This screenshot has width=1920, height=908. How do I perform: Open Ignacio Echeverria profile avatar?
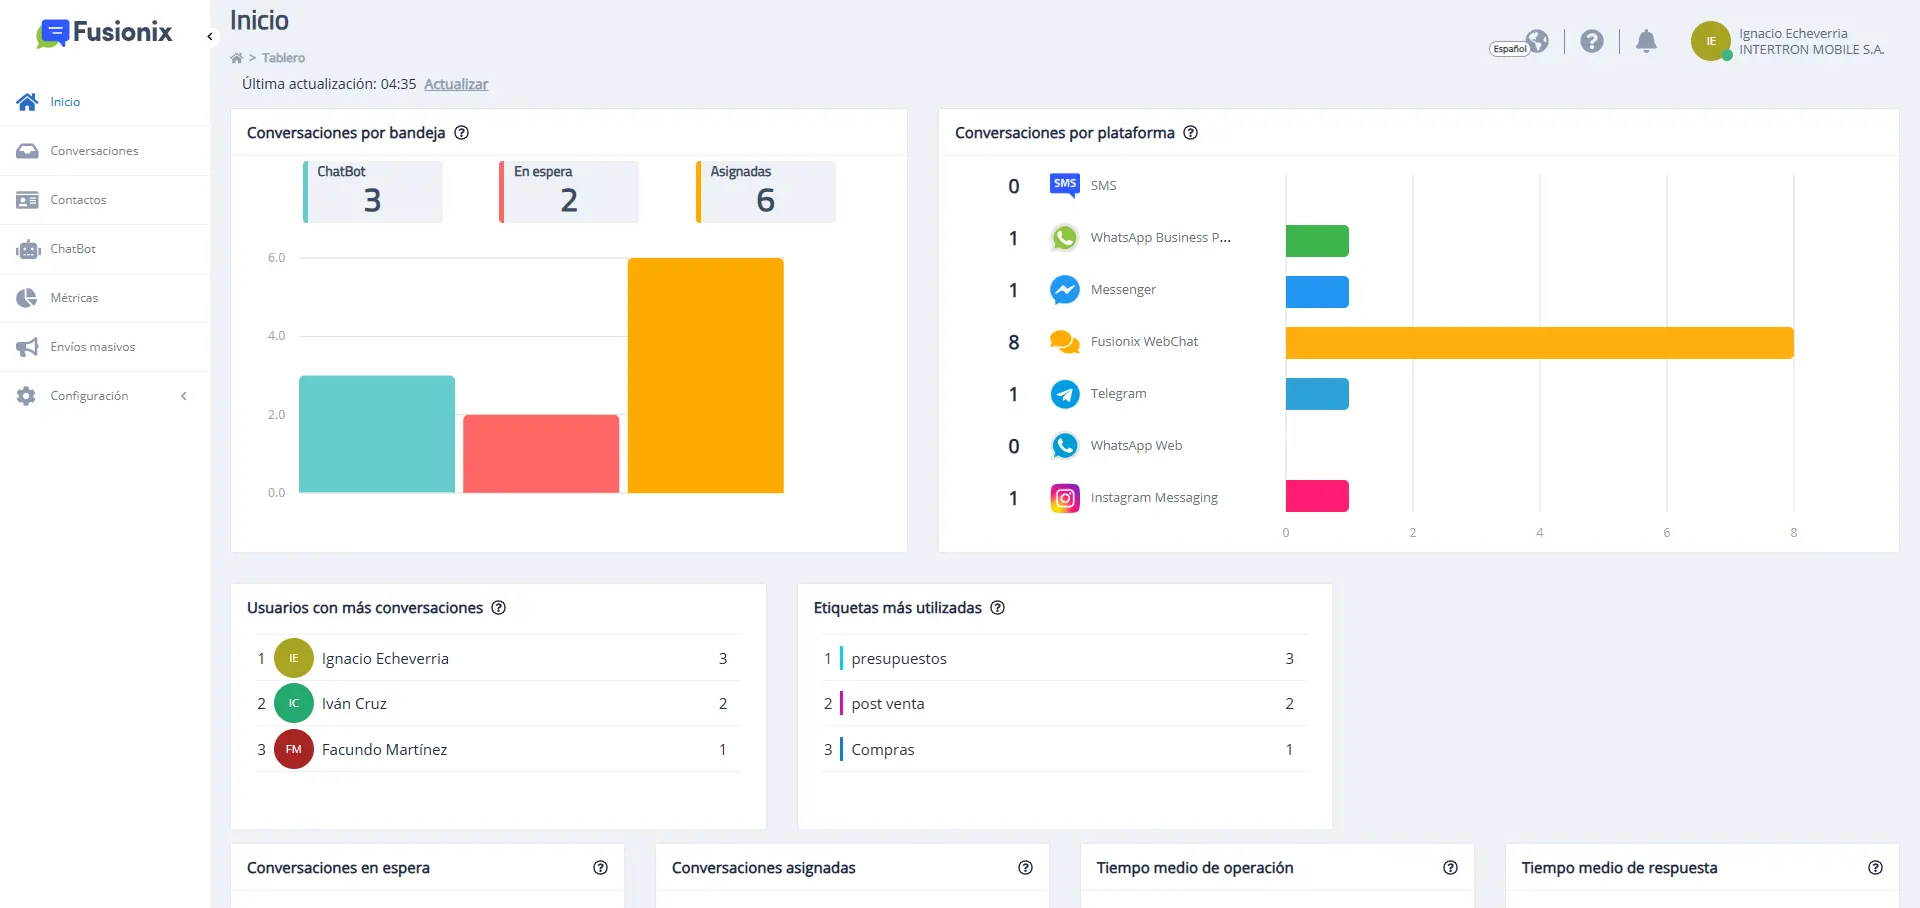pos(1711,41)
